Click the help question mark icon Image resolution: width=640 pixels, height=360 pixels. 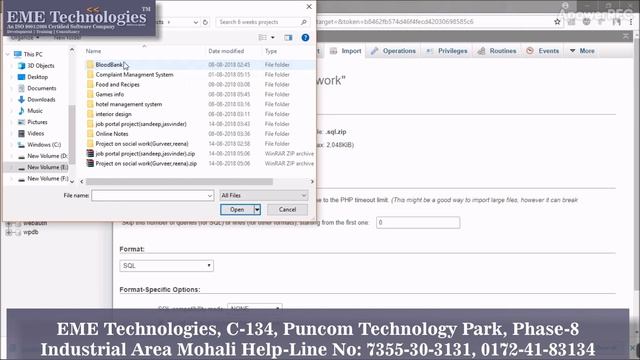point(305,38)
